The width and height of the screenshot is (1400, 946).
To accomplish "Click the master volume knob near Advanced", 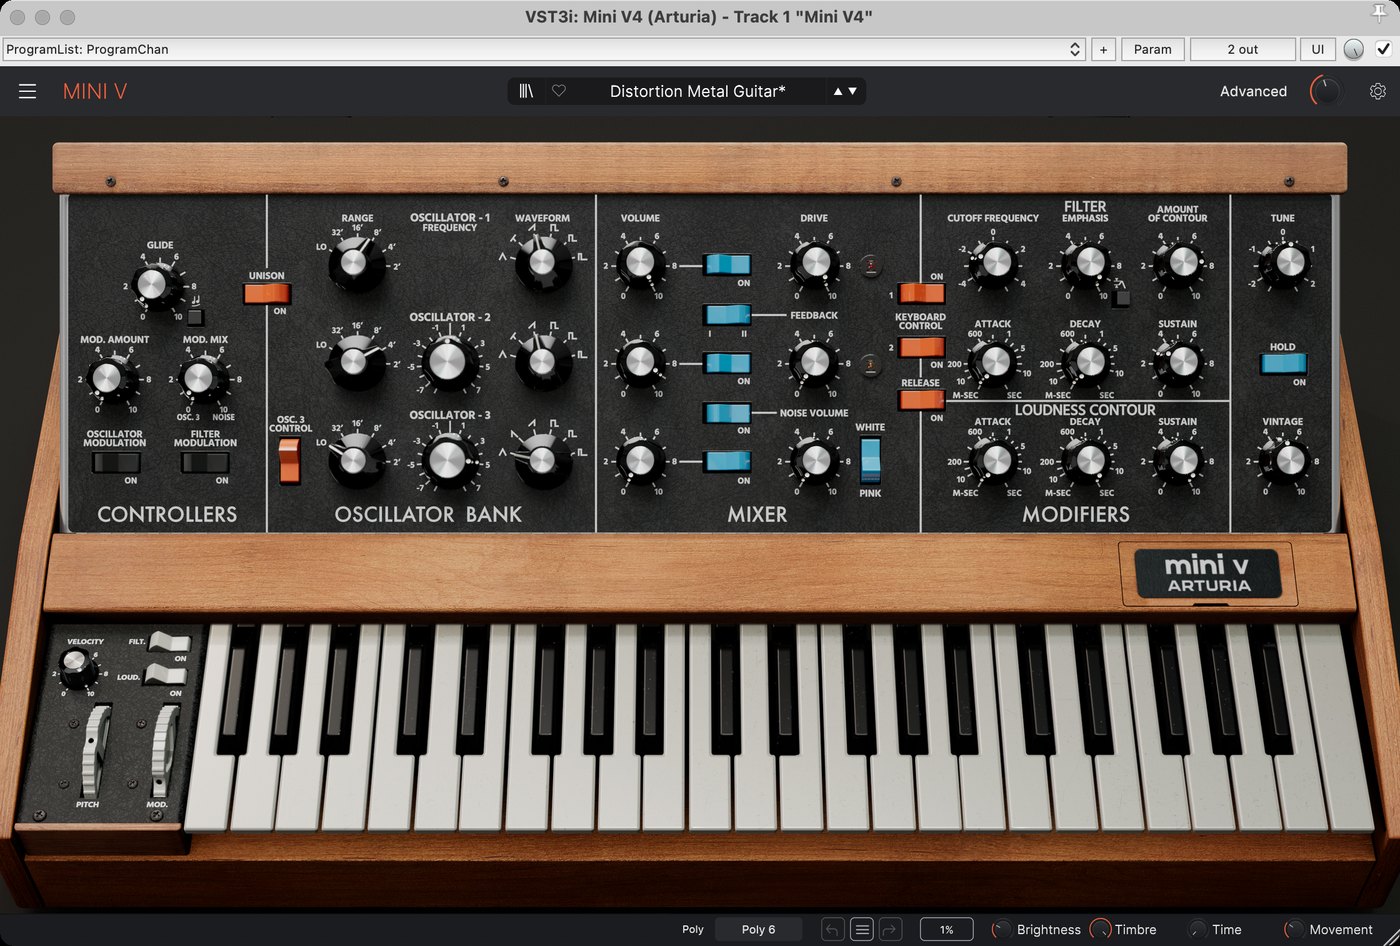I will point(1326,91).
